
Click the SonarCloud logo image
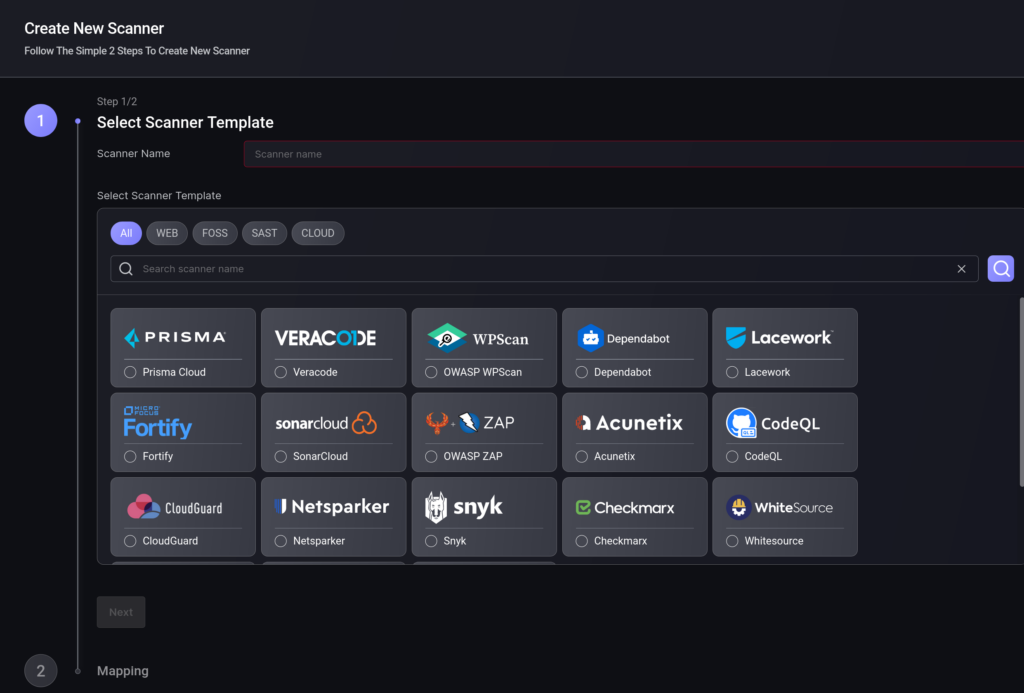(326, 423)
